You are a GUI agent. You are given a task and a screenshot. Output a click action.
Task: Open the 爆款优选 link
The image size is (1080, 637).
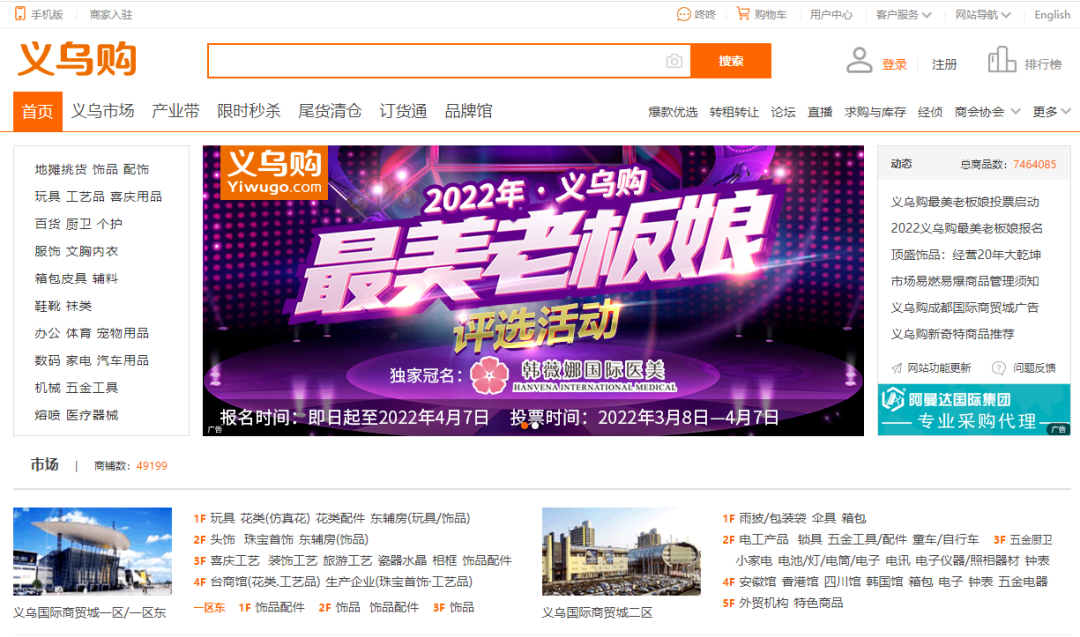pos(673,112)
